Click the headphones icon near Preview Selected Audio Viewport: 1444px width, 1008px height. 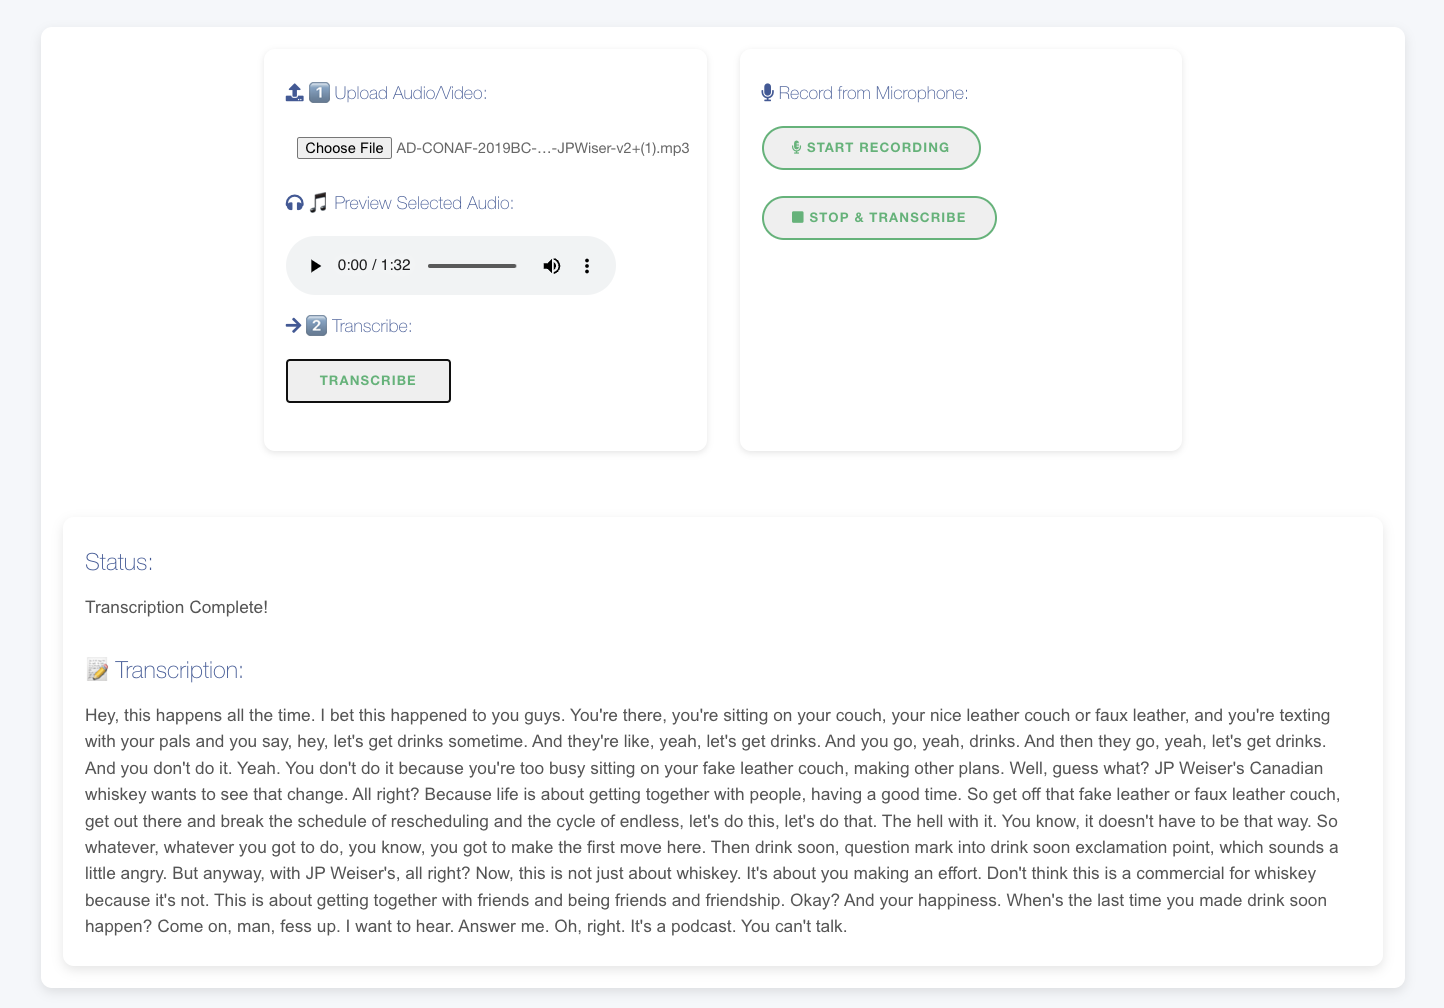[x=294, y=203]
